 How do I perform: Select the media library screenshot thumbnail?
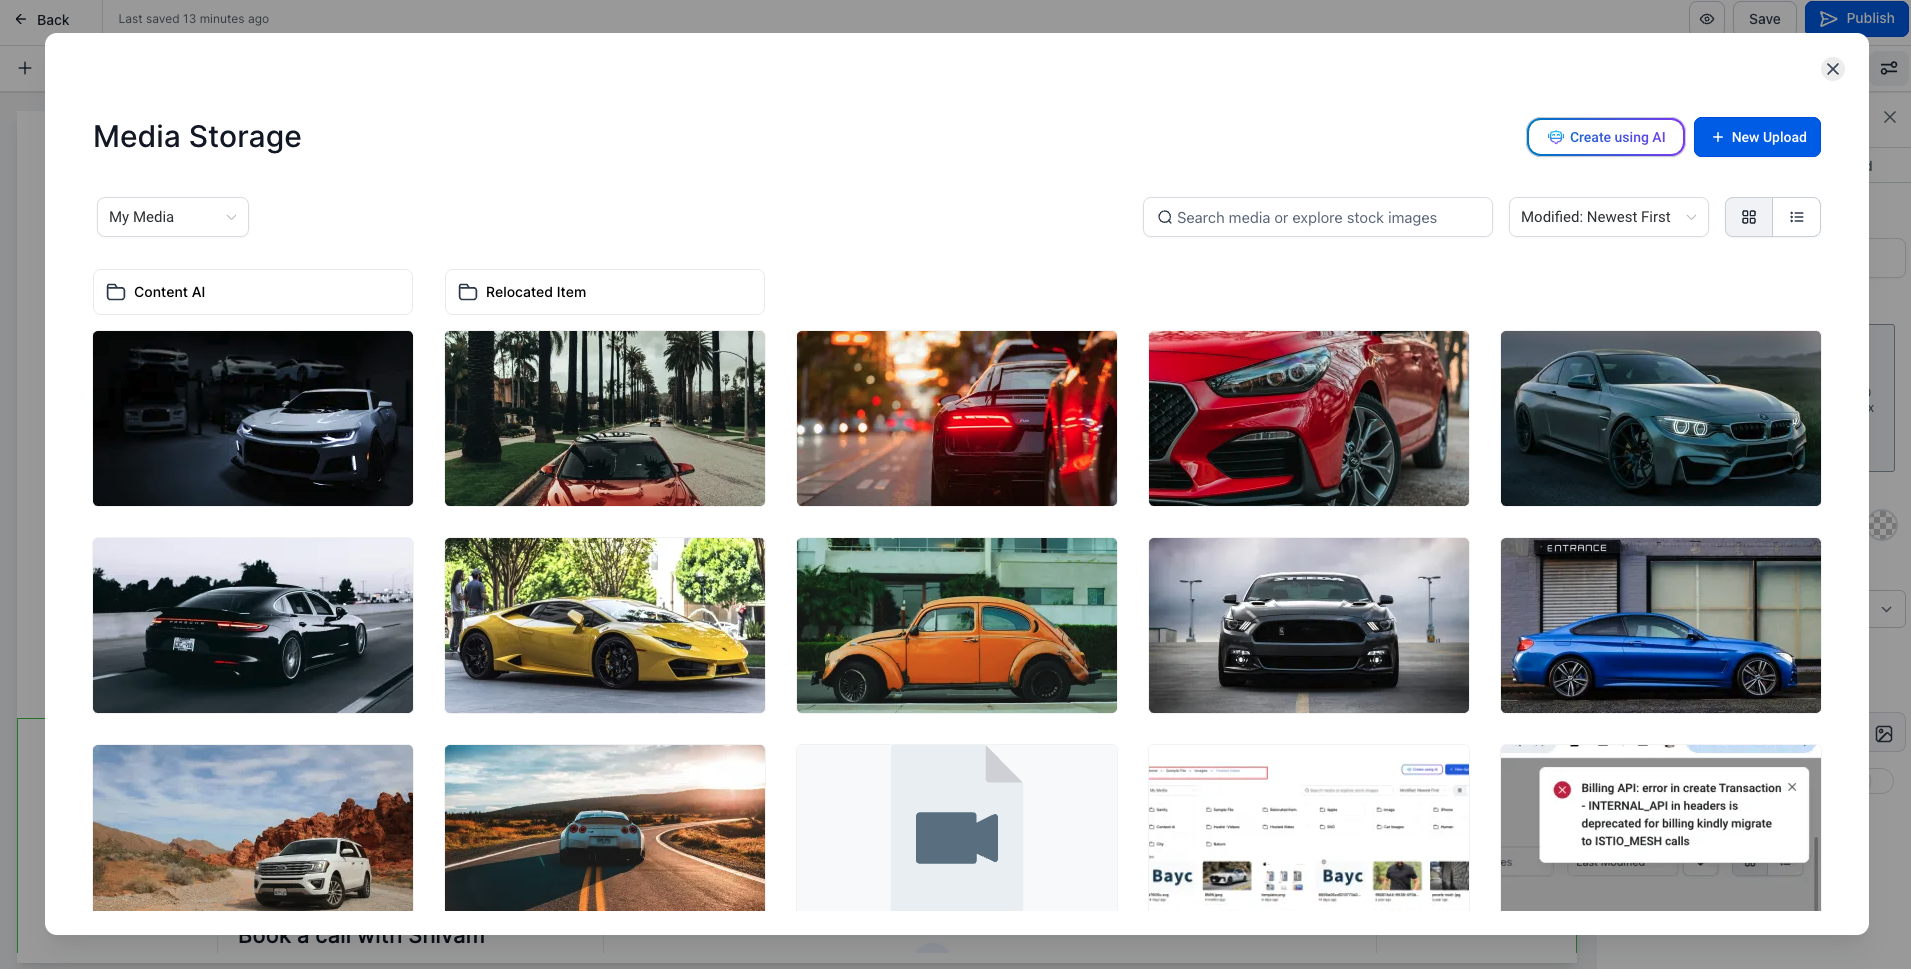[1309, 828]
